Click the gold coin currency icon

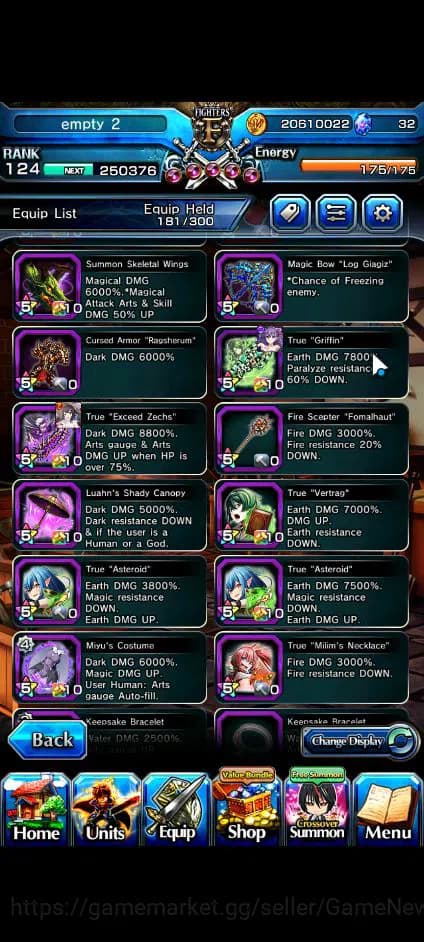pyautogui.click(x=256, y=124)
